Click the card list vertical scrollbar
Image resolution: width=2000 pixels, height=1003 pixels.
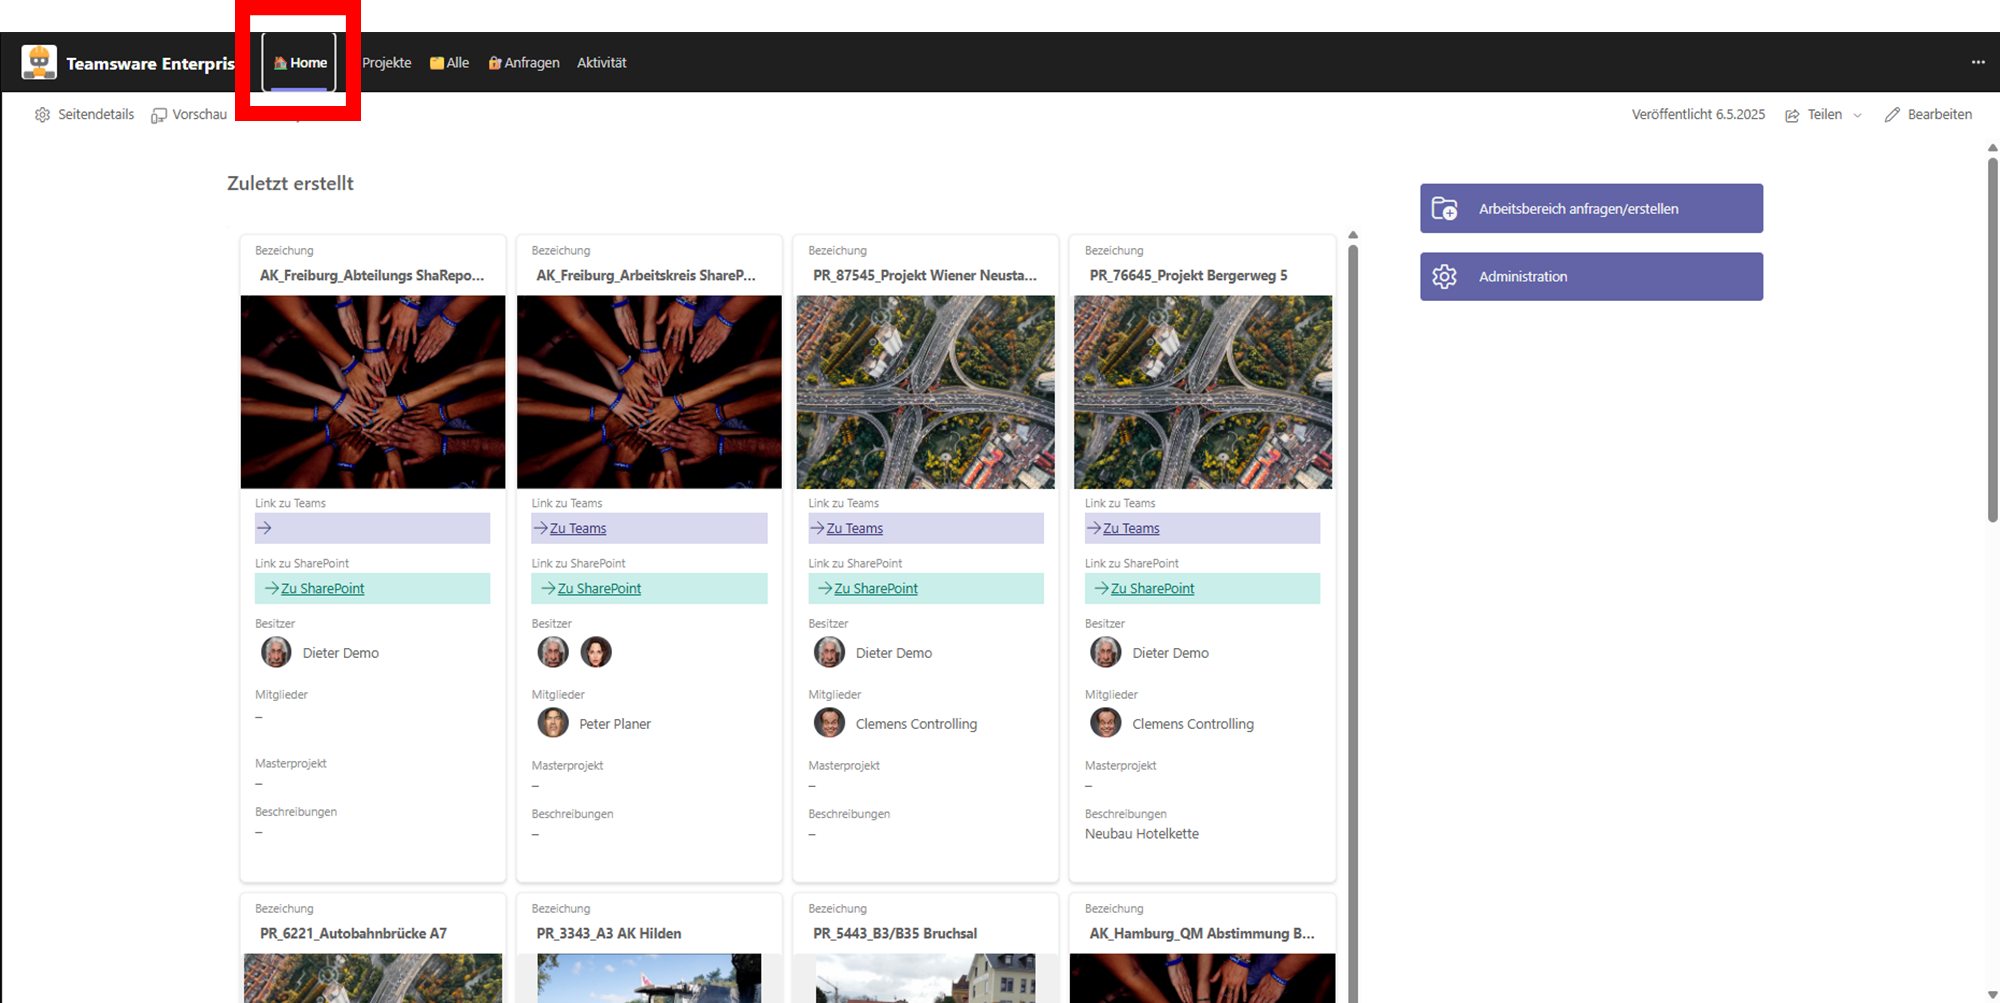(x=1353, y=600)
